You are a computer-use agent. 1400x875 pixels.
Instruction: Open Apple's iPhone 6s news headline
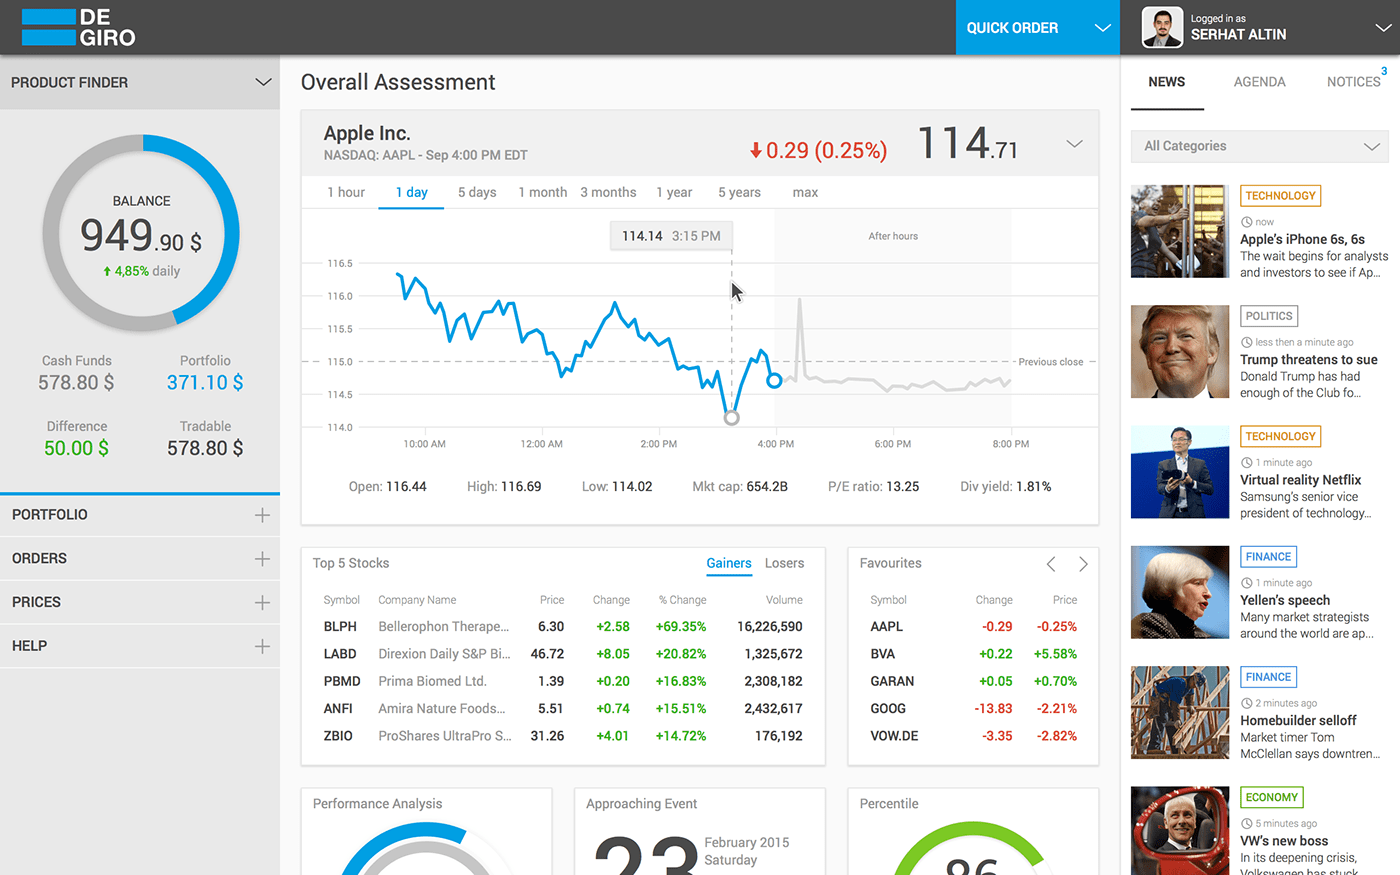pyautogui.click(x=1302, y=240)
